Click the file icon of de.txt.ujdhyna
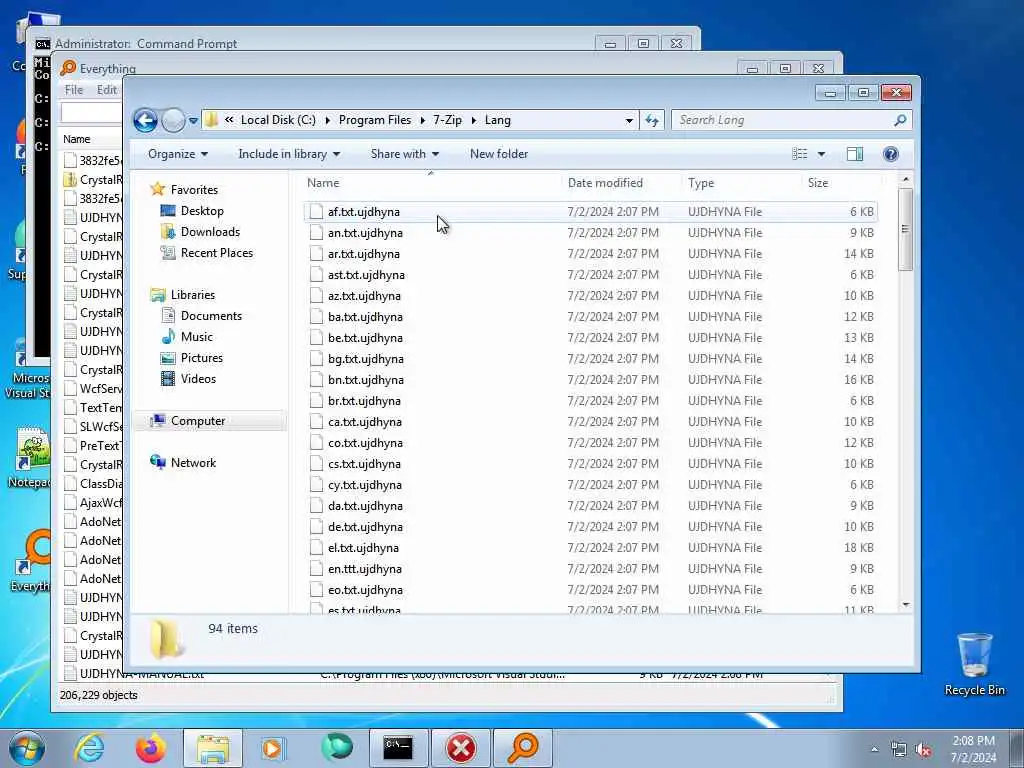The height and width of the screenshot is (768, 1024). (316, 527)
